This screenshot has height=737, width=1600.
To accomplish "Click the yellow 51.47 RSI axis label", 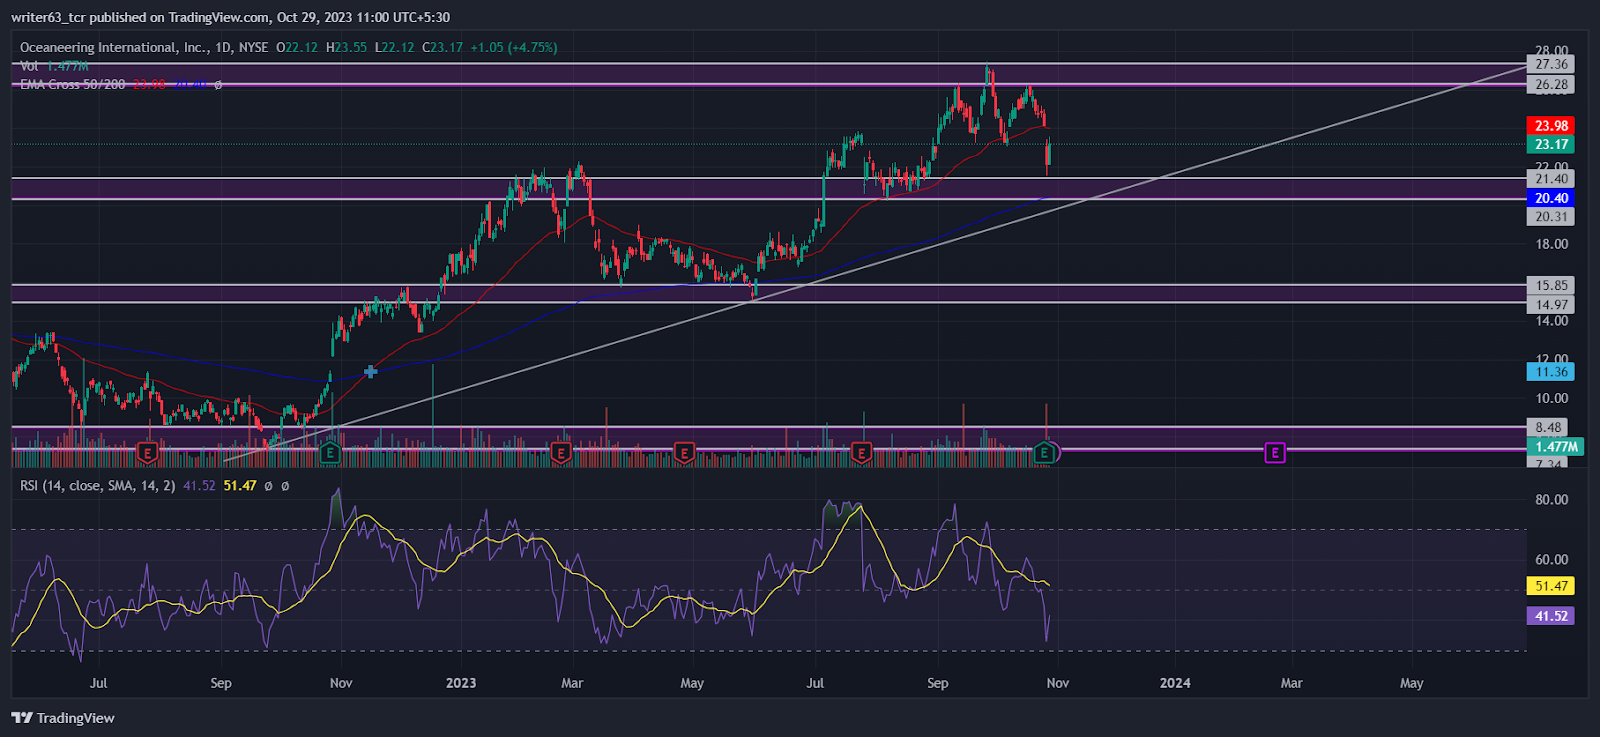I will coord(1551,586).
